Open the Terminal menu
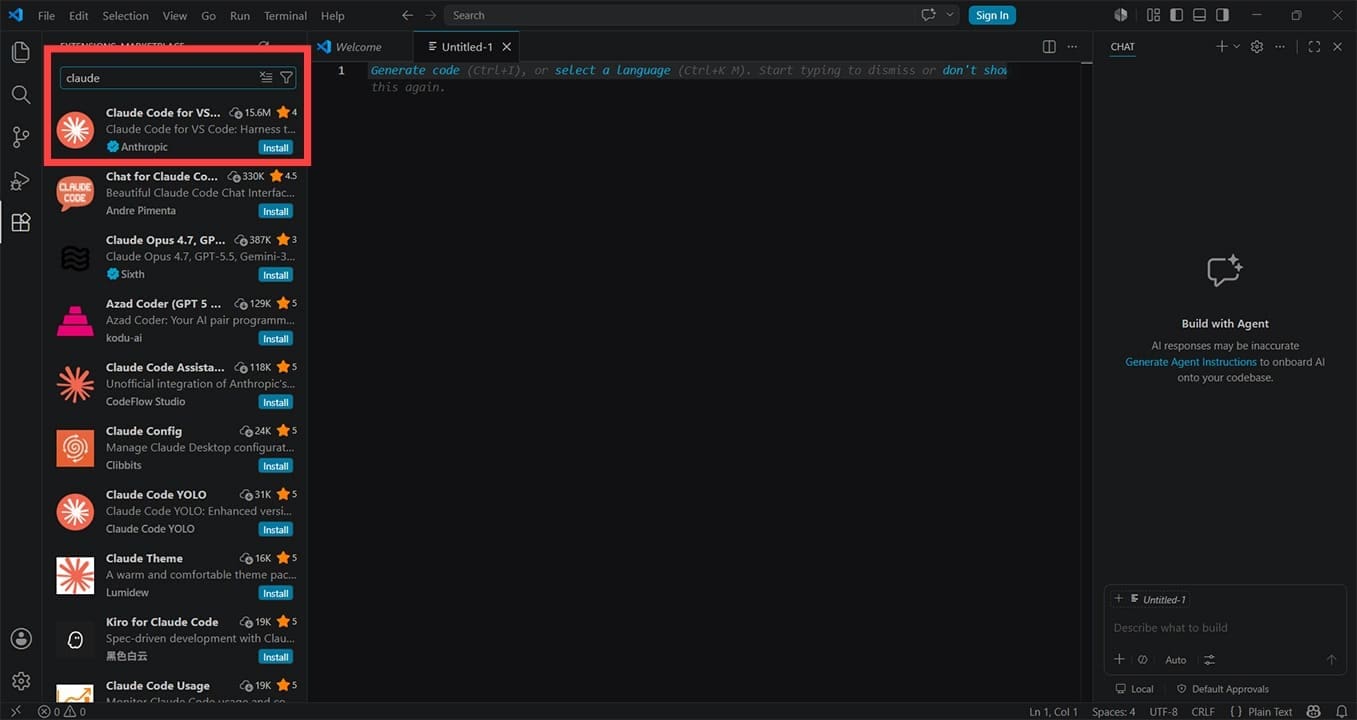Viewport: 1357px width, 720px height. click(x=285, y=15)
